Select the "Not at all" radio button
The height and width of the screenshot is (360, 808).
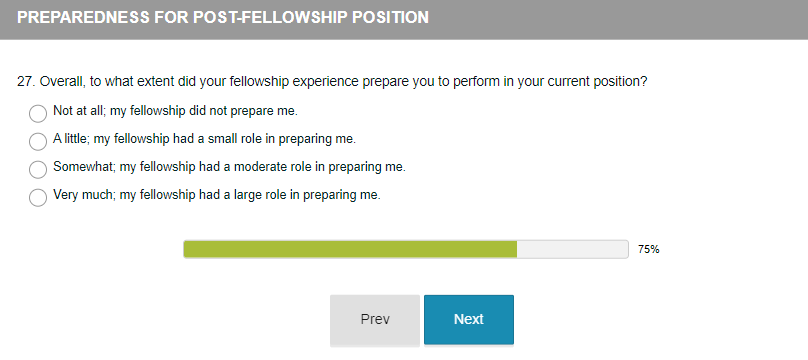(38, 114)
